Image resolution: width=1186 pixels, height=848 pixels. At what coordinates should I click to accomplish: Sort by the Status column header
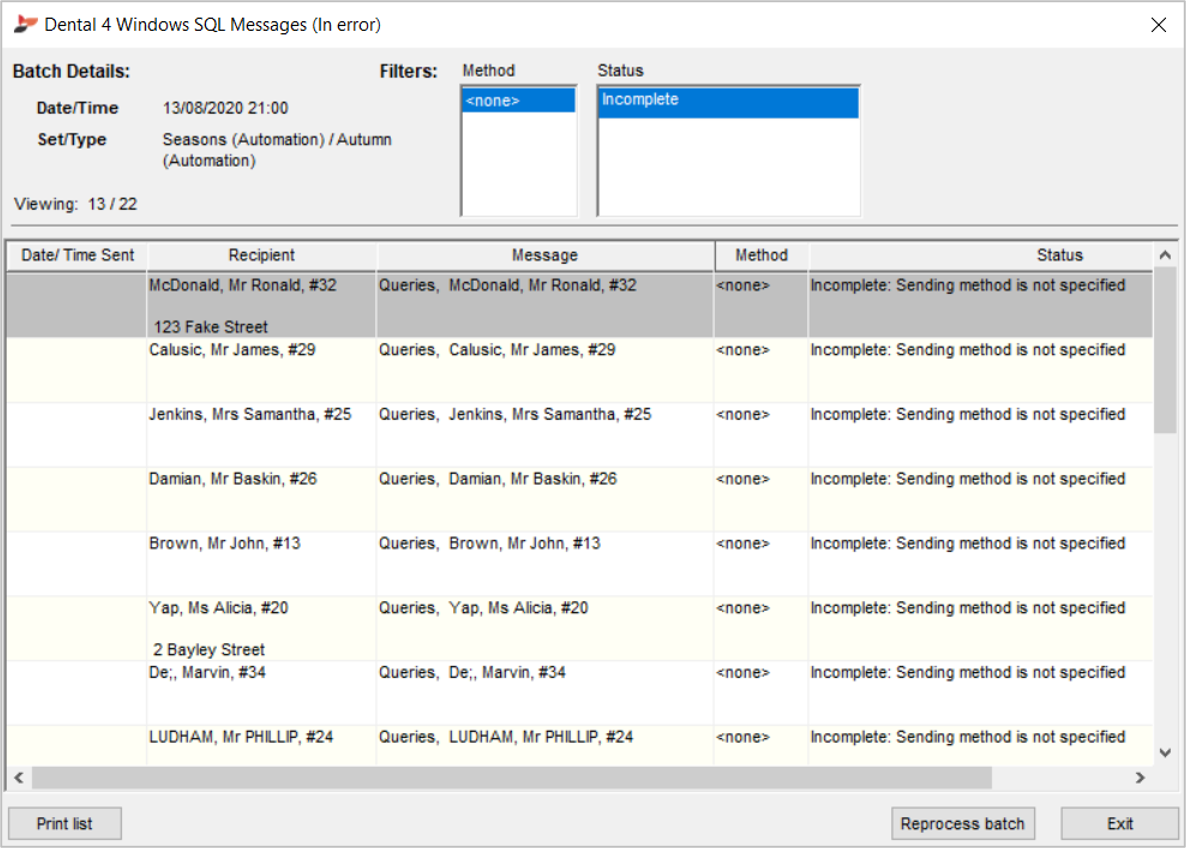click(1059, 256)
